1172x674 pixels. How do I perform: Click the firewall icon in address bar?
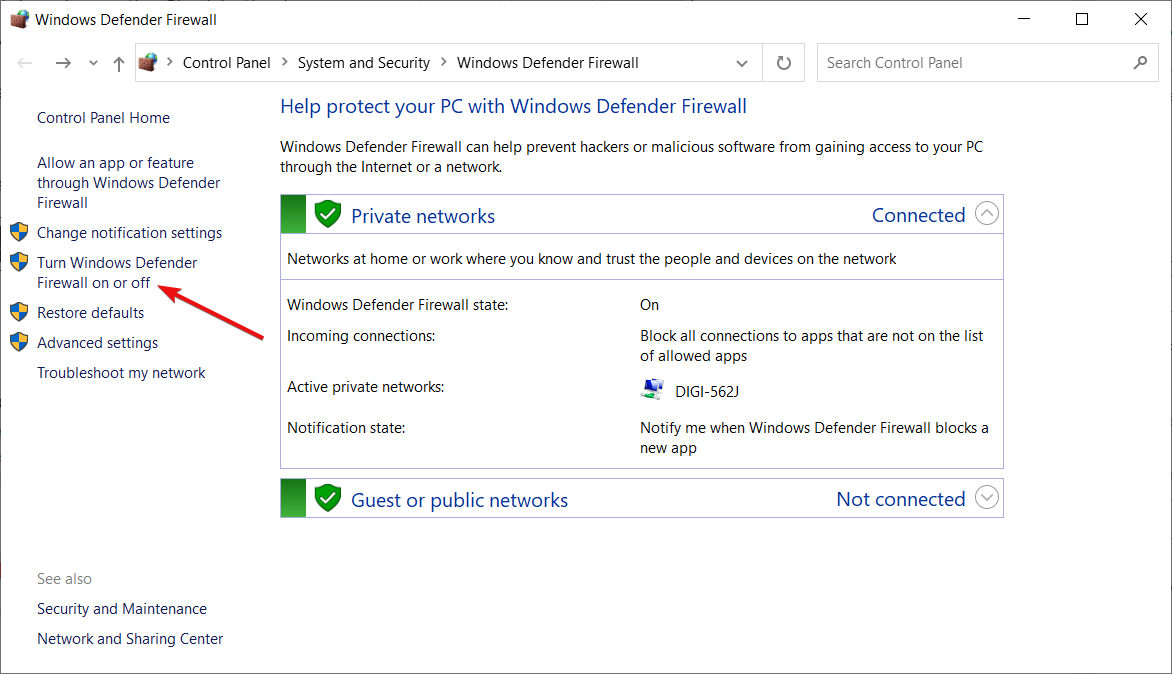point(148,62)
